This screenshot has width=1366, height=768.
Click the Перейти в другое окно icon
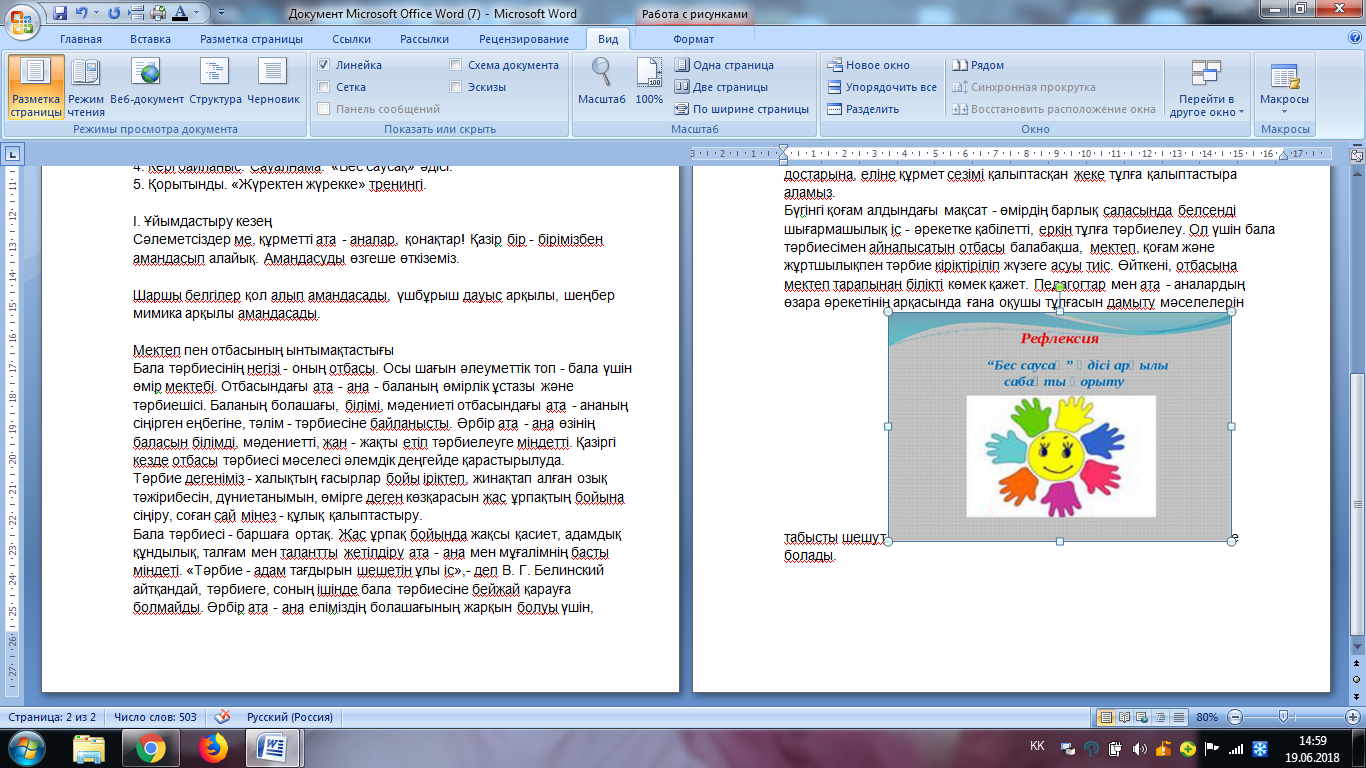1206,87
